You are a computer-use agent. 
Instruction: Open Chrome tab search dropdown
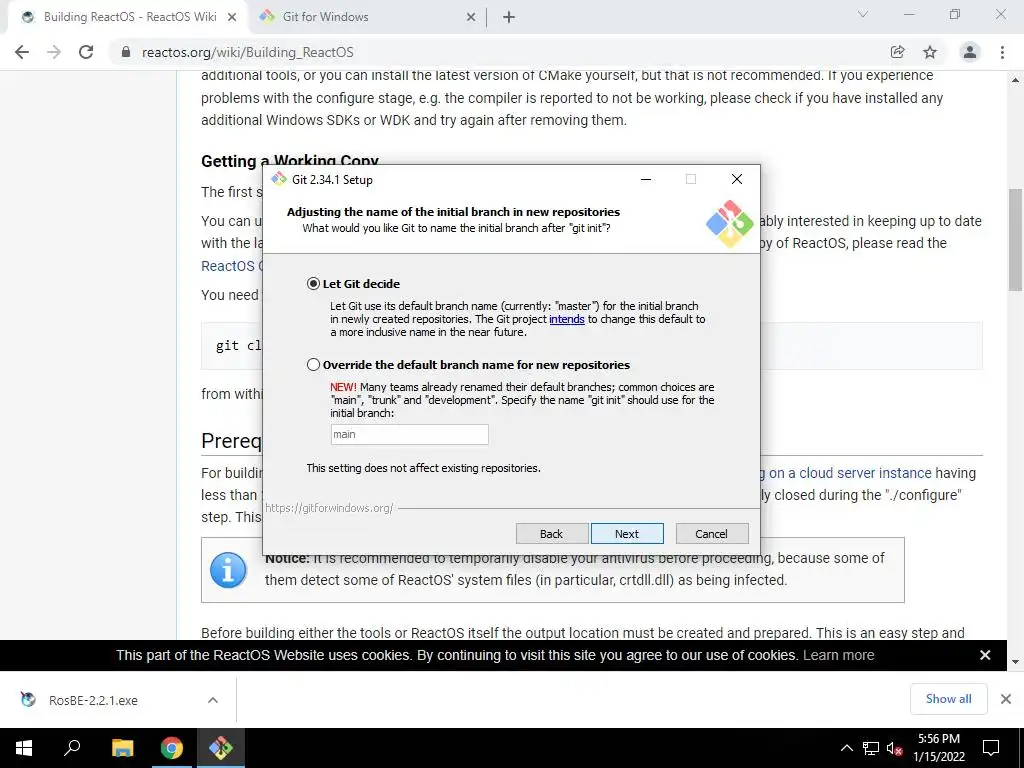coord(863,14)
